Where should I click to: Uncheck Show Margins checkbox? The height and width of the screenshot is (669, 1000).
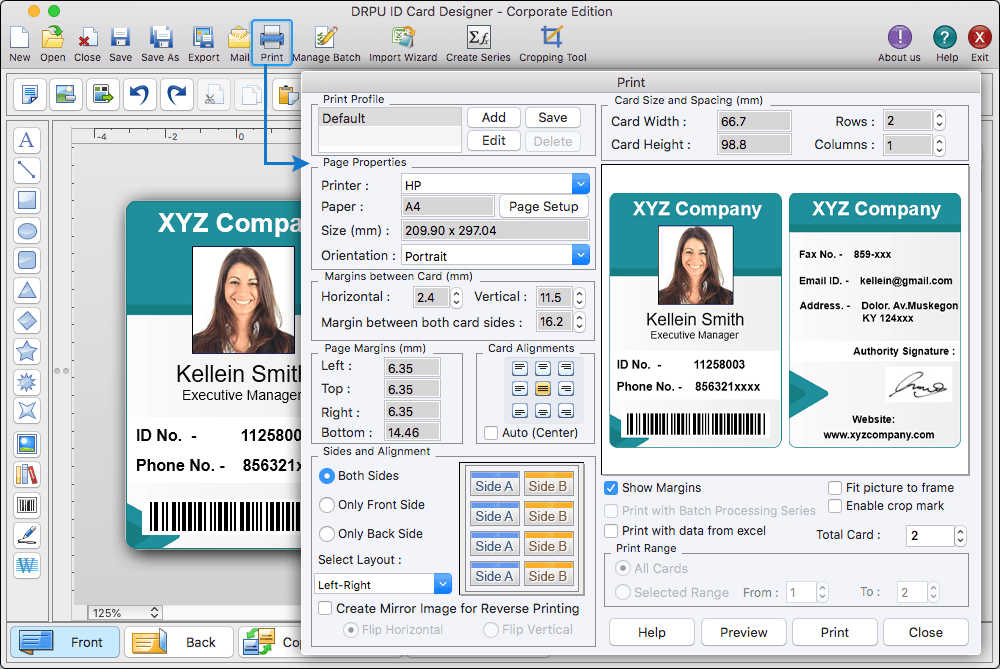(x=611, y=488)
